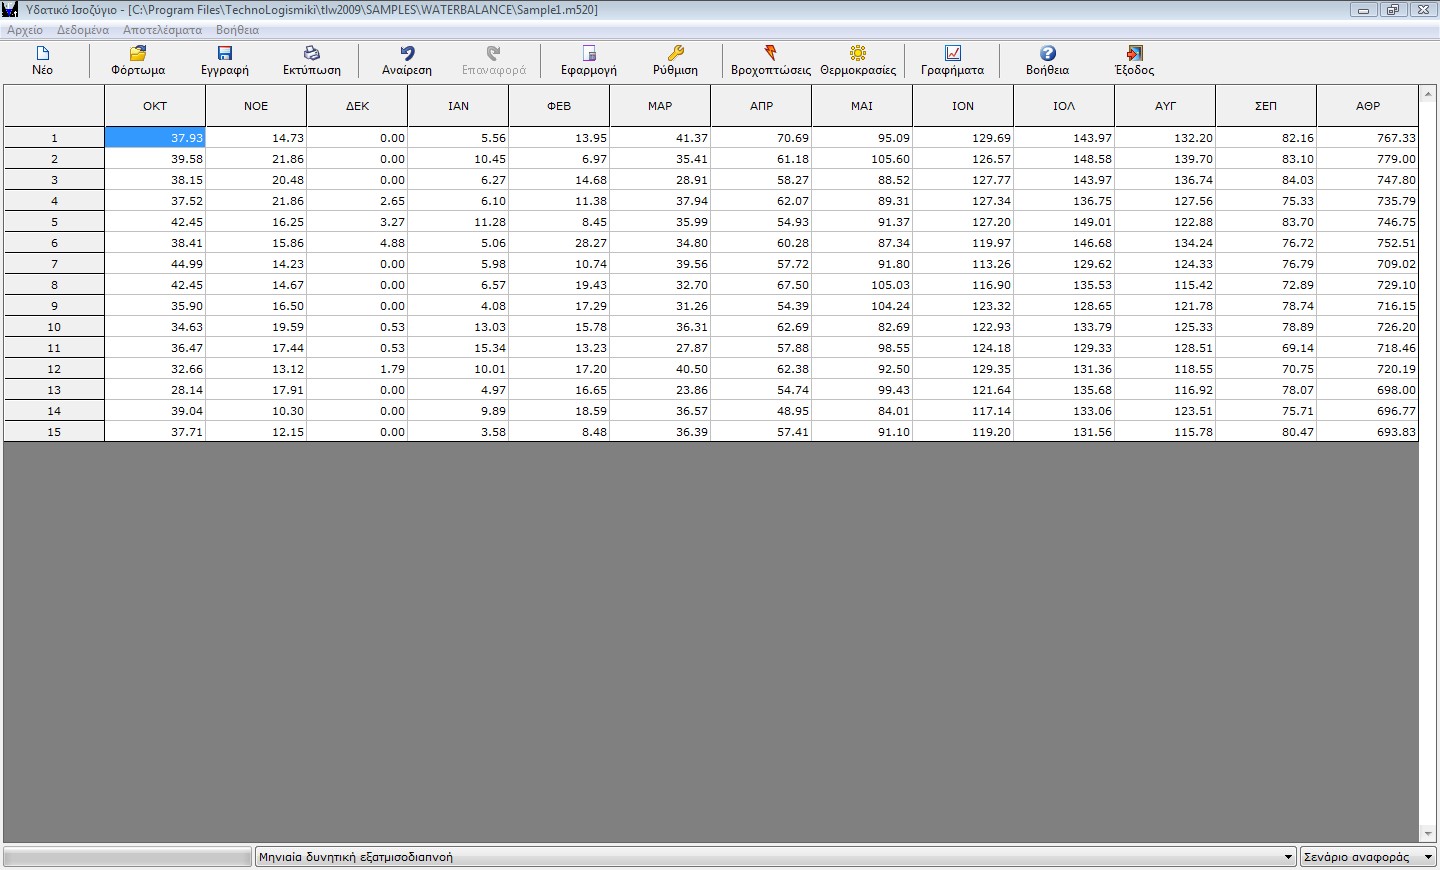Click the ΜΑΙ column header
Viewport: 1440px width, 870px height.
862,106
